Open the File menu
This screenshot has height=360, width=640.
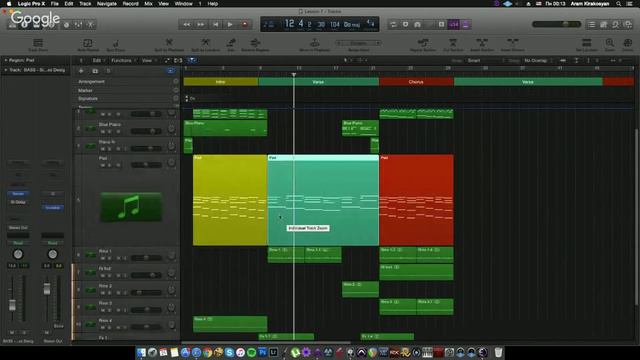coord(54,4)
